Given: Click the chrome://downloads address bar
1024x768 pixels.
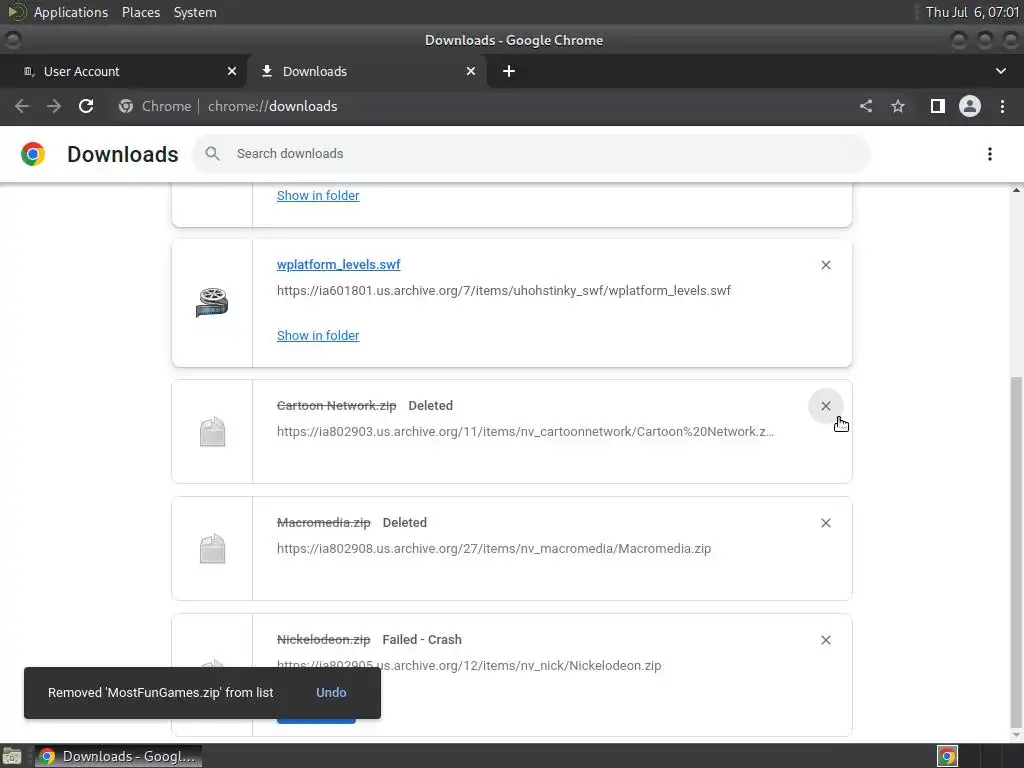Looking at the screenshot, I should click(x=272, y=106).
